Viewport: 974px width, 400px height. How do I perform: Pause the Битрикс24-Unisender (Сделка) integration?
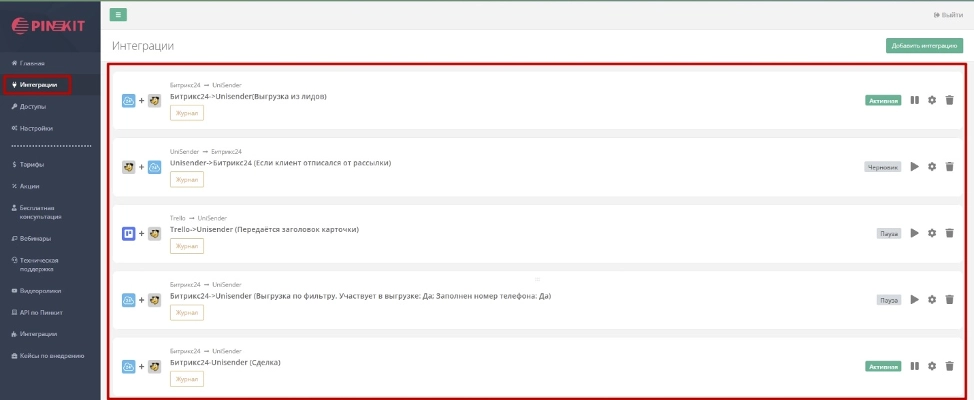[914, 366]
